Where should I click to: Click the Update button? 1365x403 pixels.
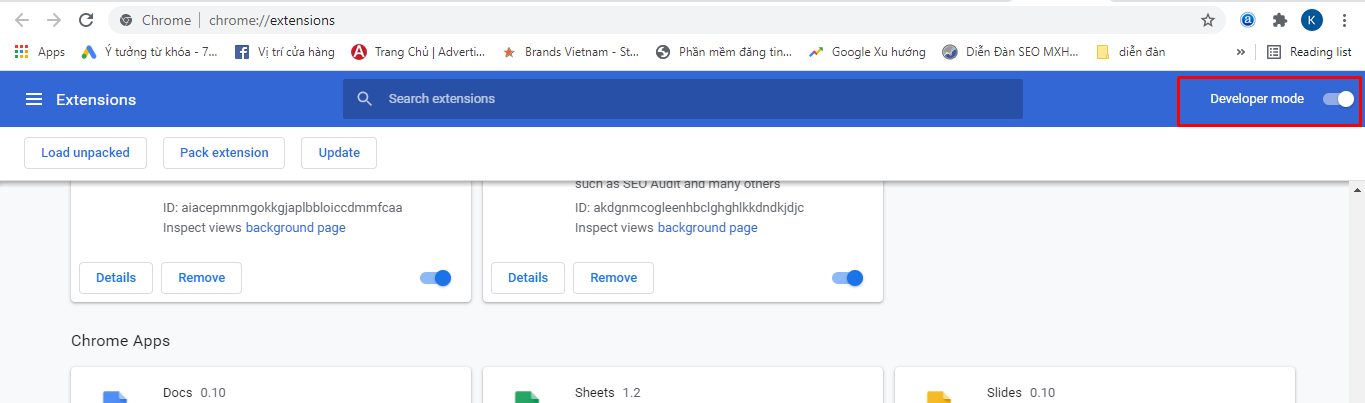click(x=339, y=153)
